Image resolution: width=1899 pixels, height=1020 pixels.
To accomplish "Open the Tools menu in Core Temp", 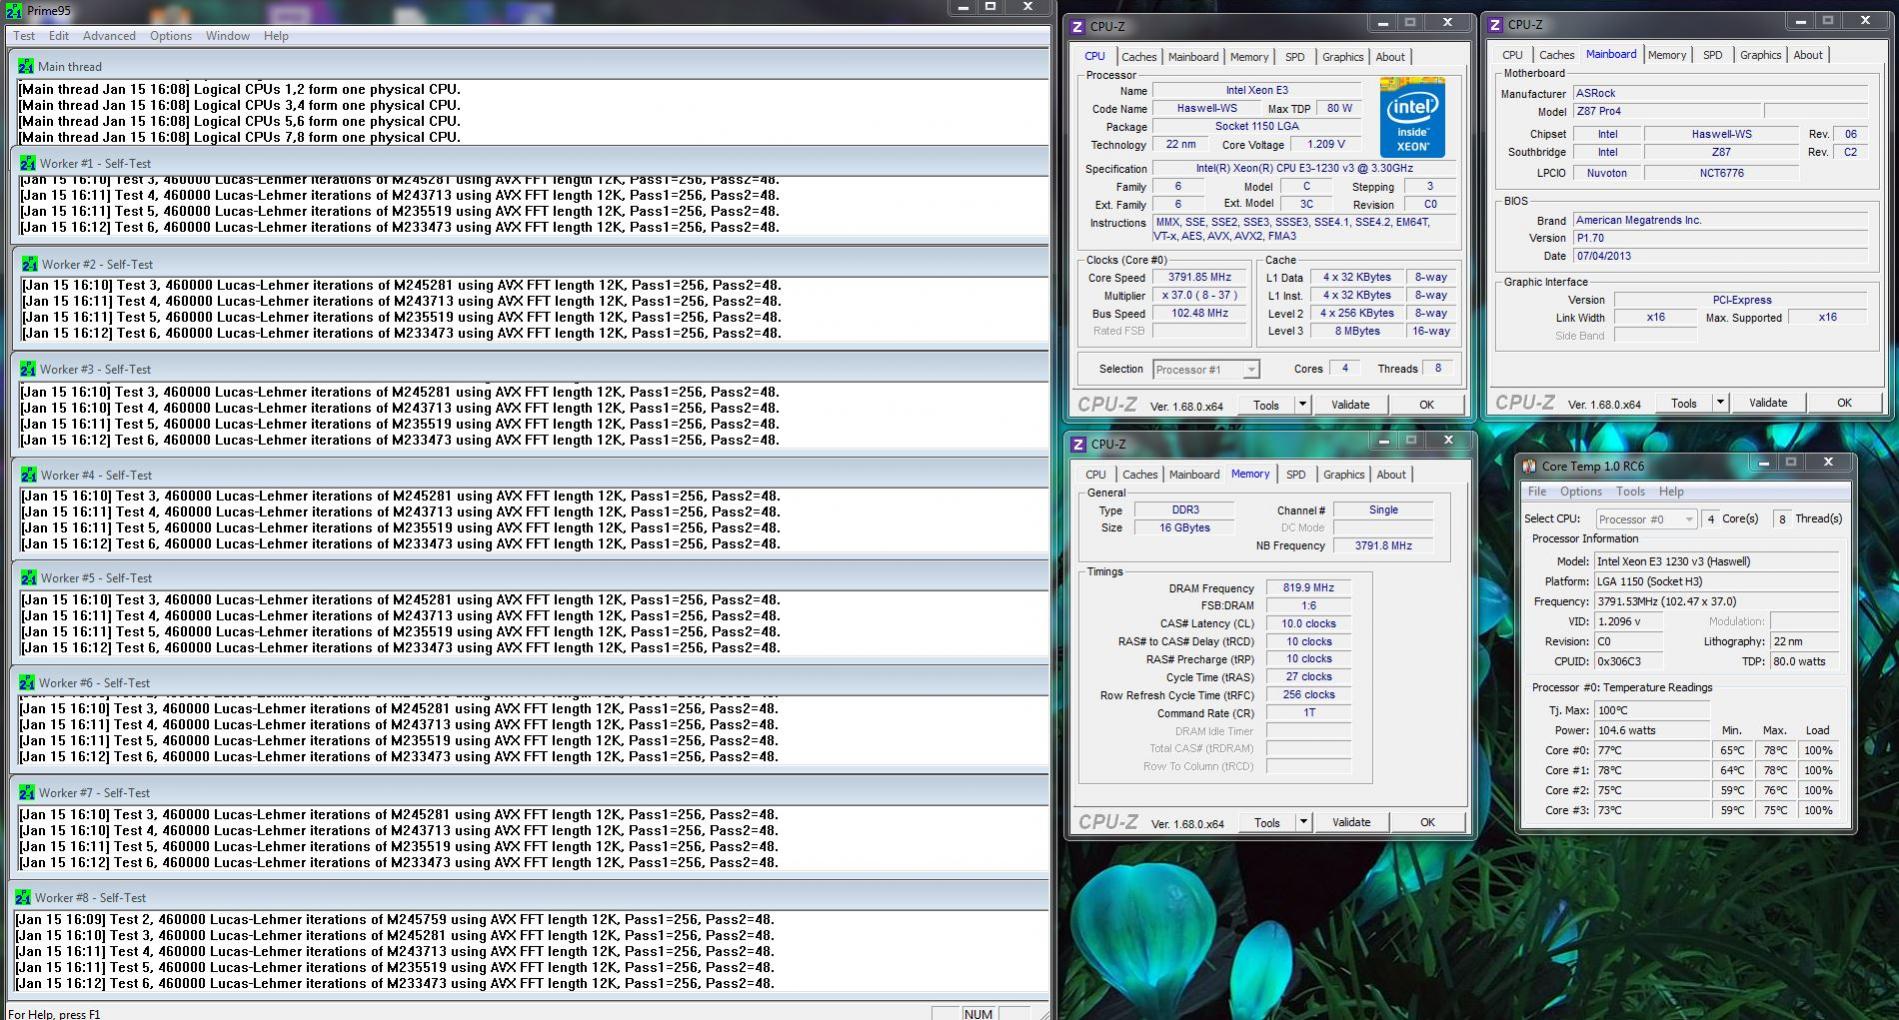I will pos(1630,492).
